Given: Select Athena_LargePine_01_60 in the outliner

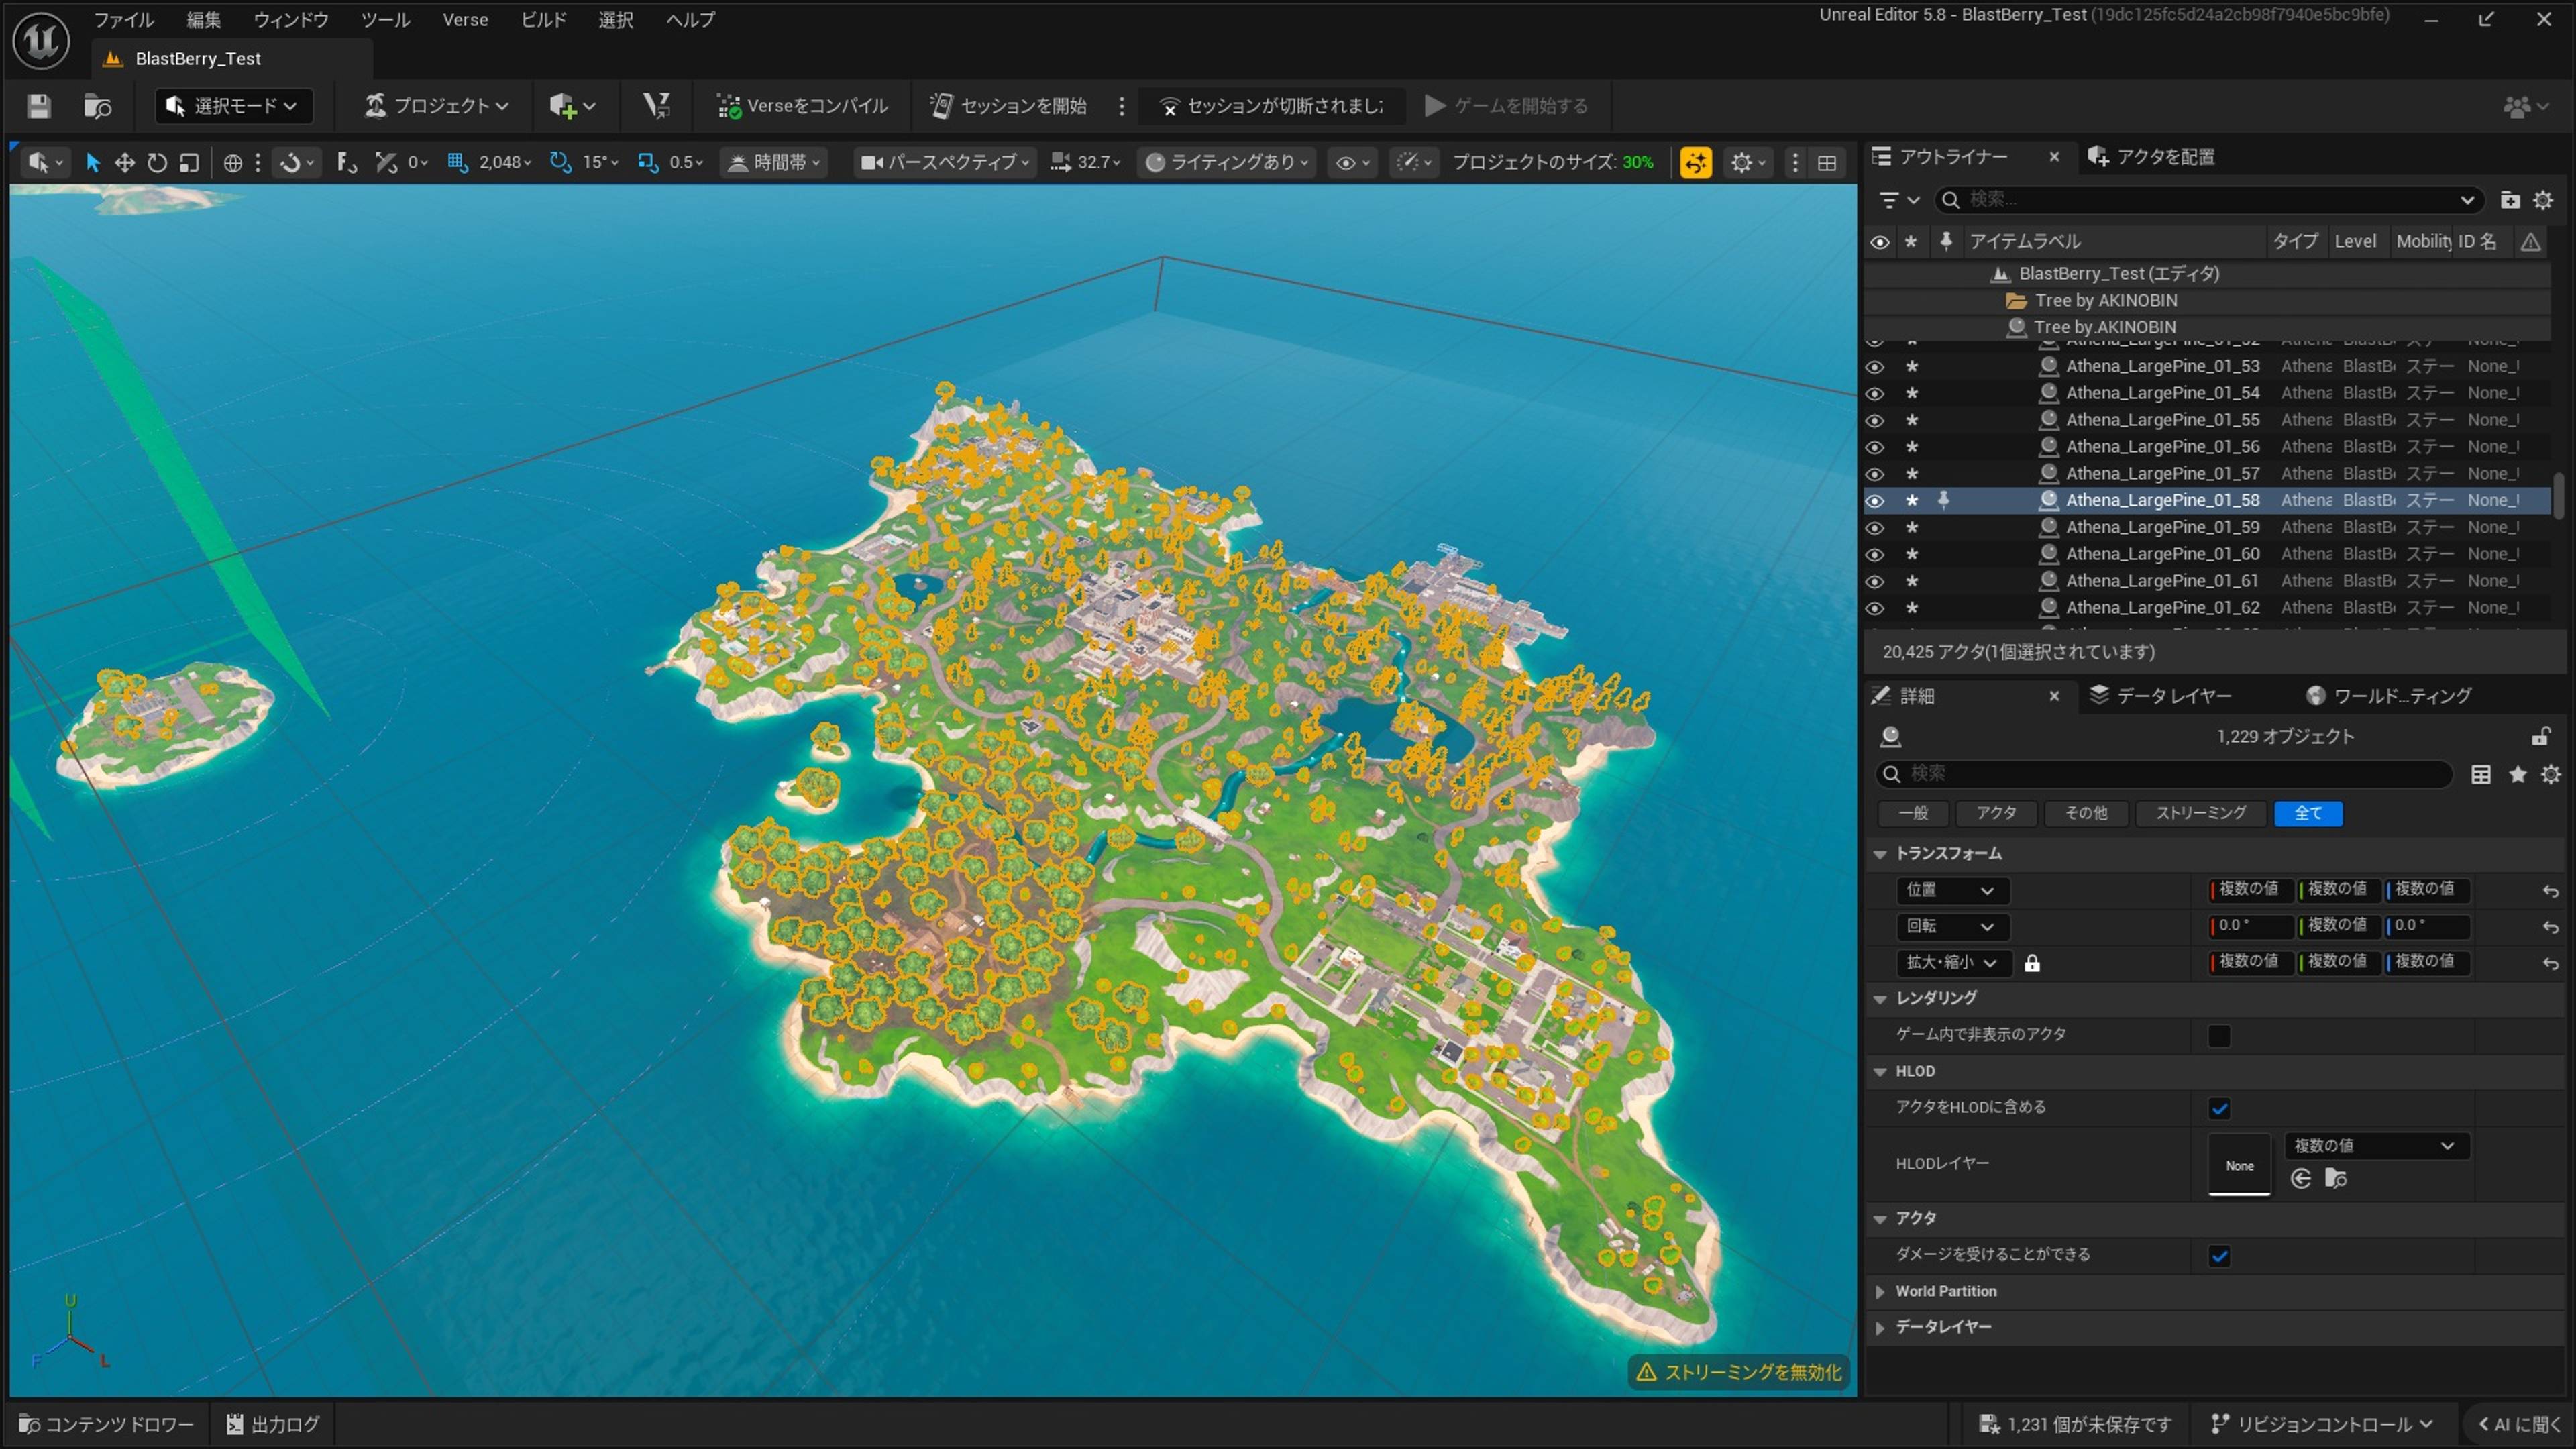Looking at the screenshot, I should click(2163, 554).
